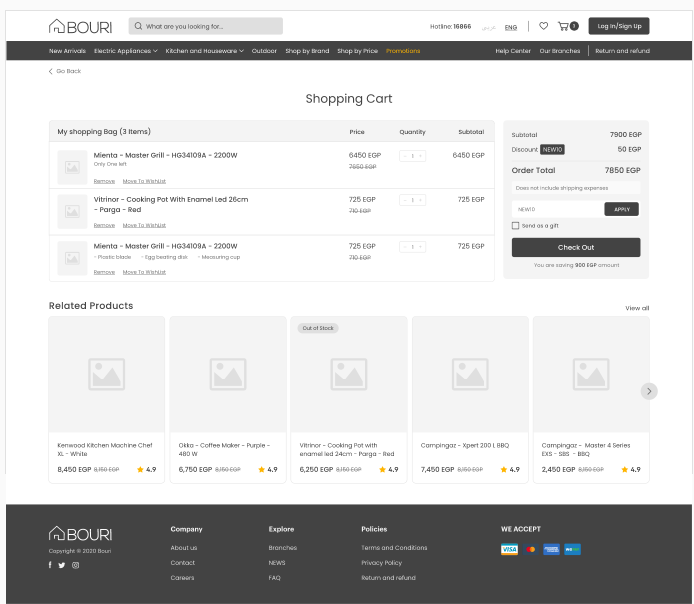Viewport: 694px width, 604px height.
Task: Switch language to Arabic
Action: click(x=489, y=27)
